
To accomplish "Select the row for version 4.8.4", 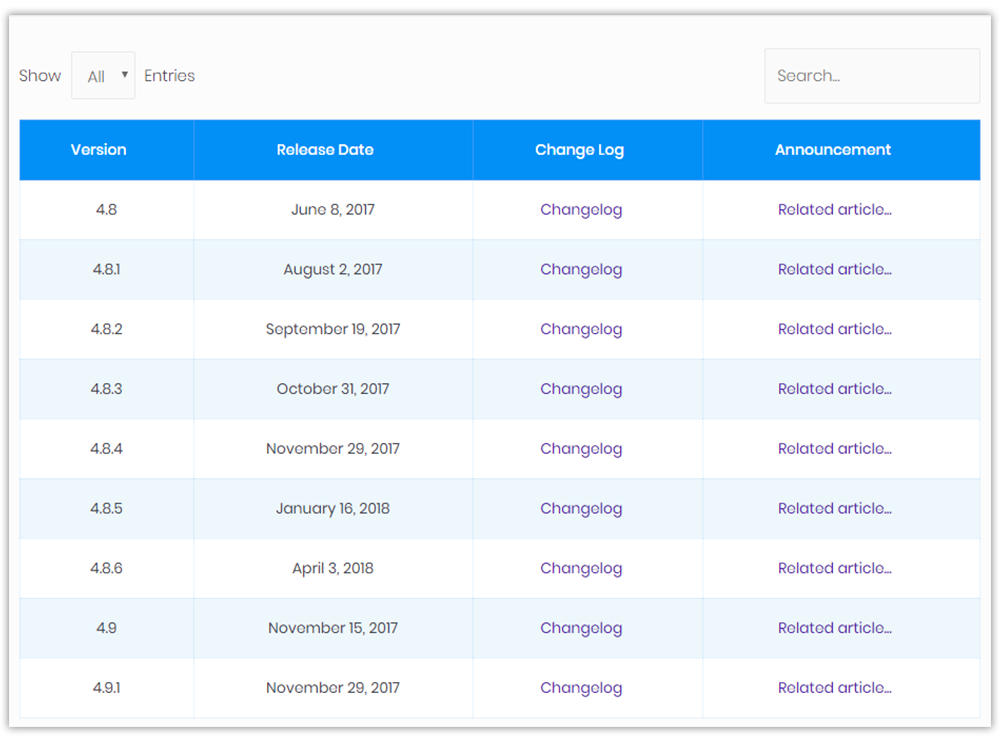I will coord(105,449).
